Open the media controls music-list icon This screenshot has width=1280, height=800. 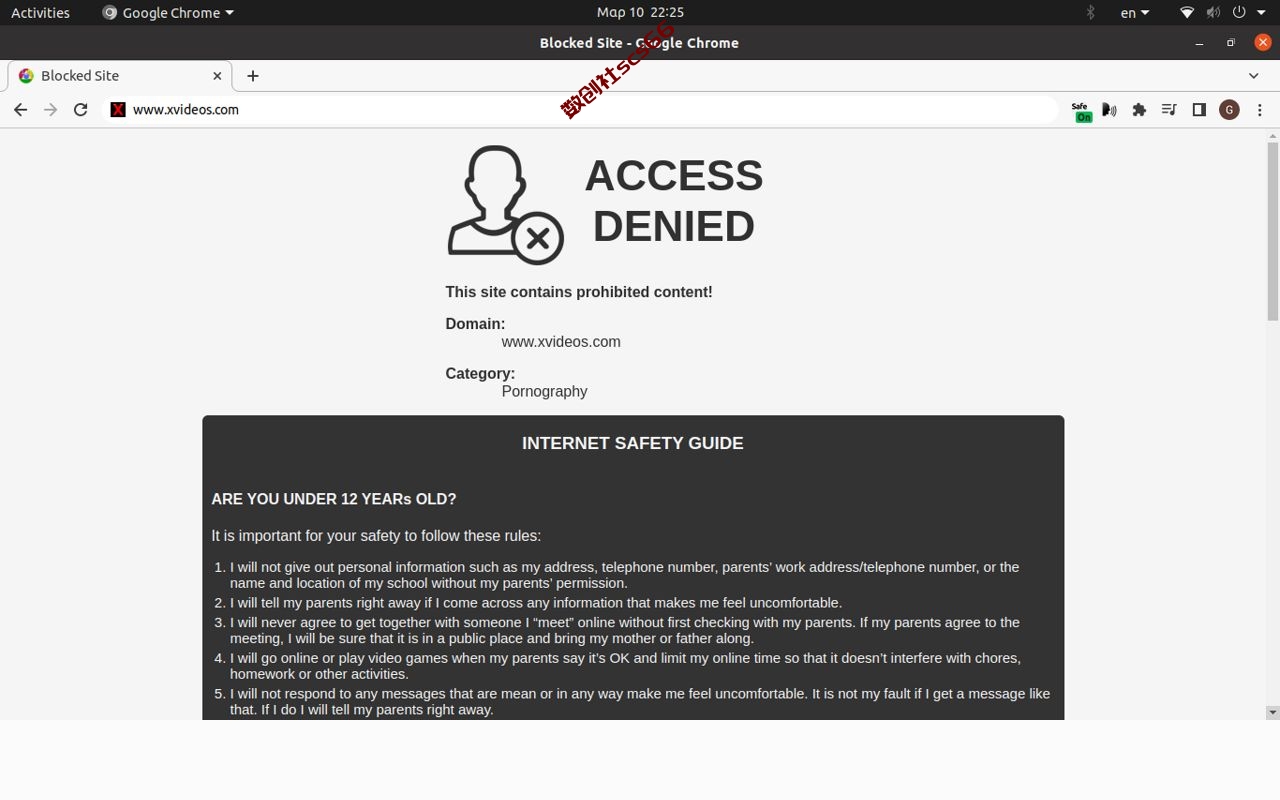1169,110
